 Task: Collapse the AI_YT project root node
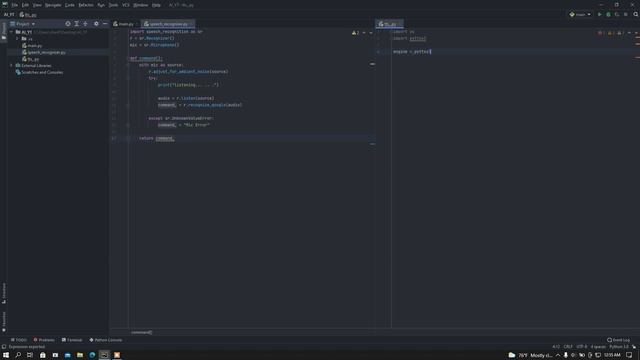point(11,32)
